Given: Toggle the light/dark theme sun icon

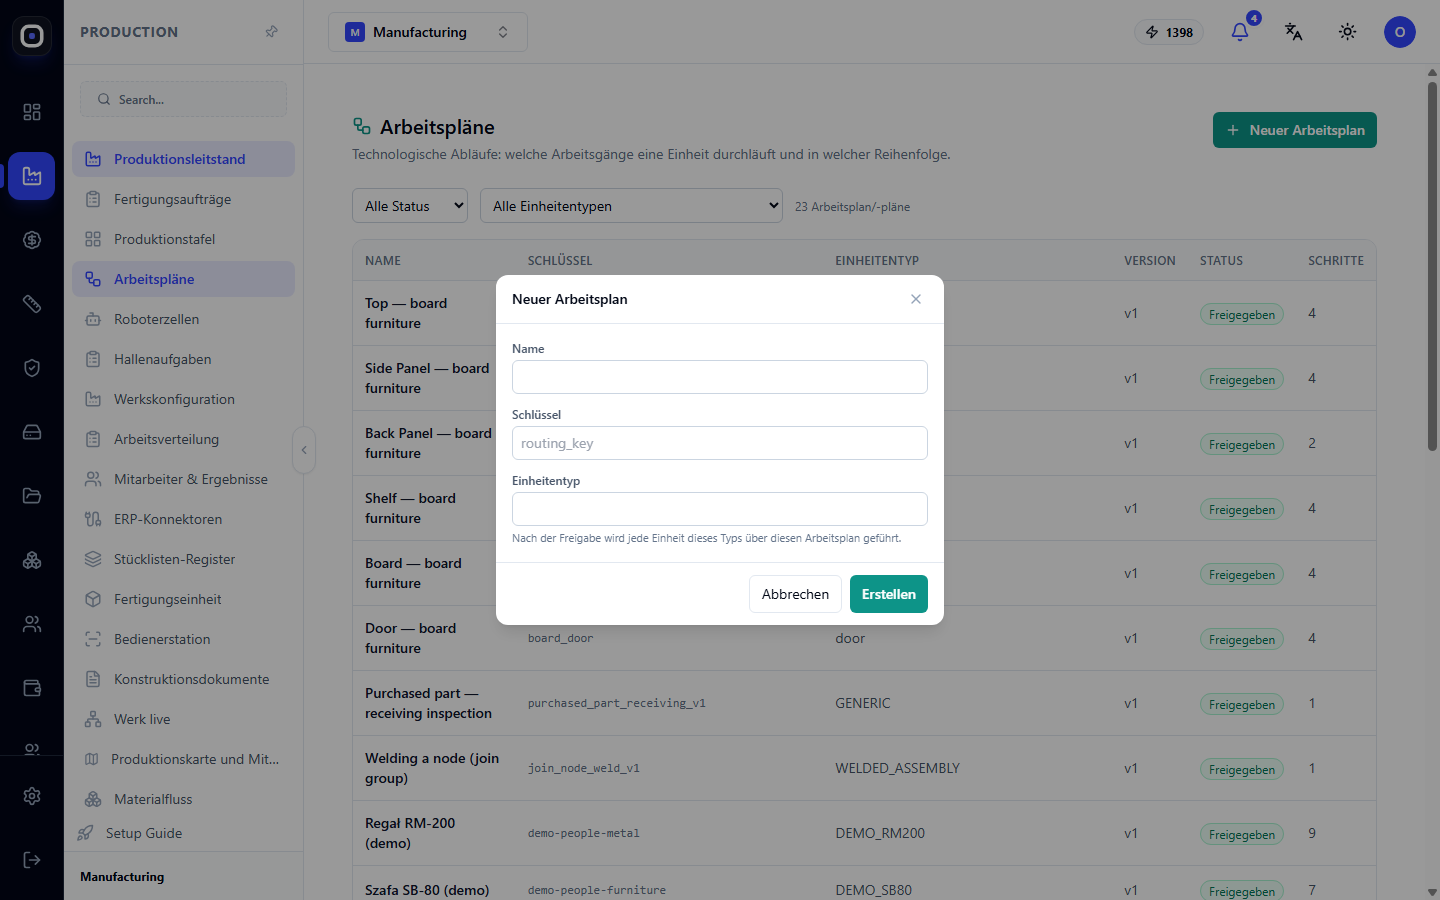Looking at the screenshot, I should coord(1348,32).
